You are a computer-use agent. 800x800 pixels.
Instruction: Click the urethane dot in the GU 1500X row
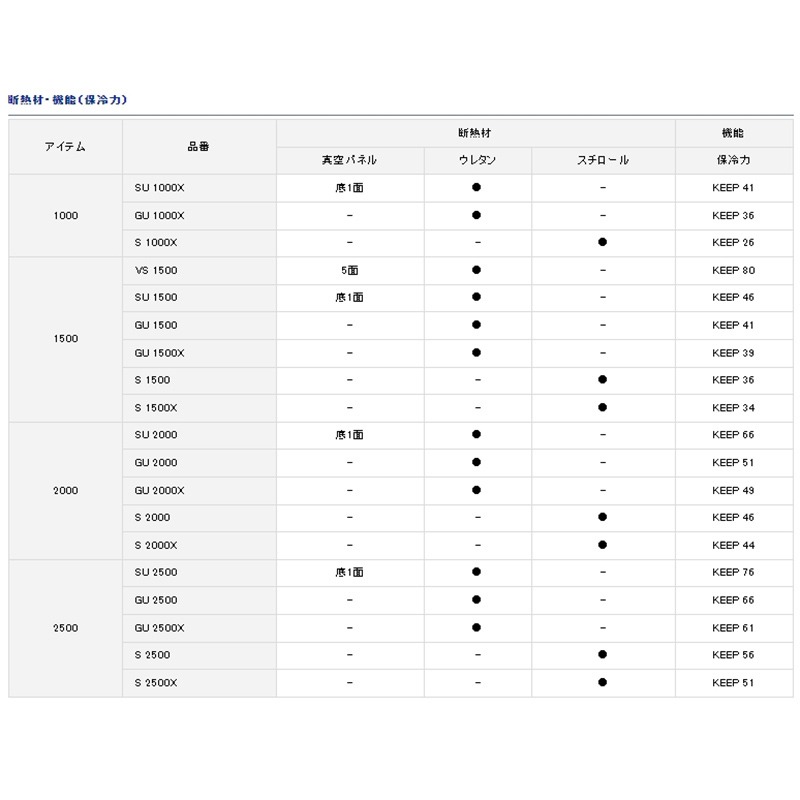477,353
